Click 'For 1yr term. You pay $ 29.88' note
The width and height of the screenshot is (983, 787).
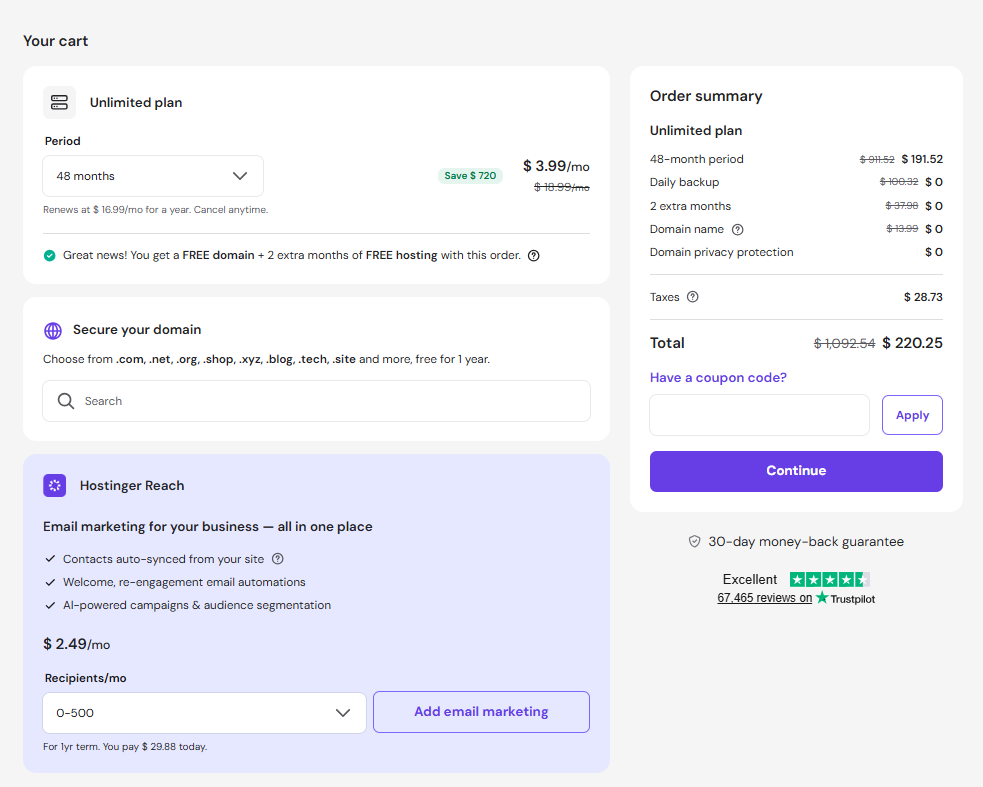[125, 747]
